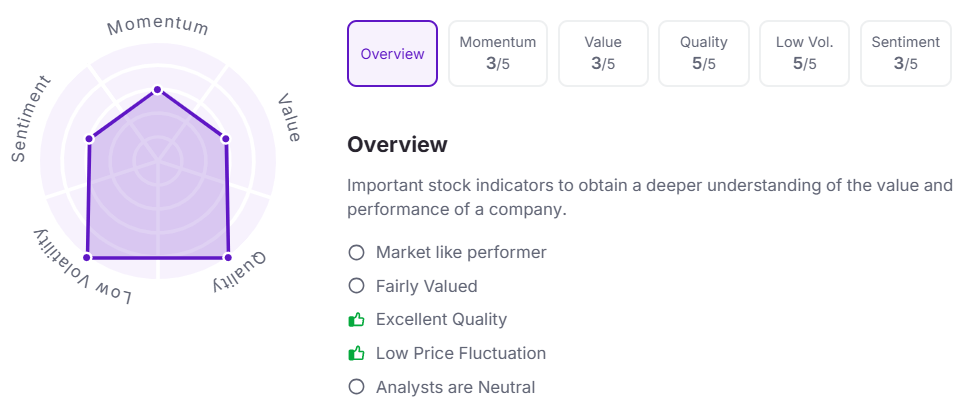Click the Value data point on radar
This screenshot has width=967, height=406.
coord(225,138)
